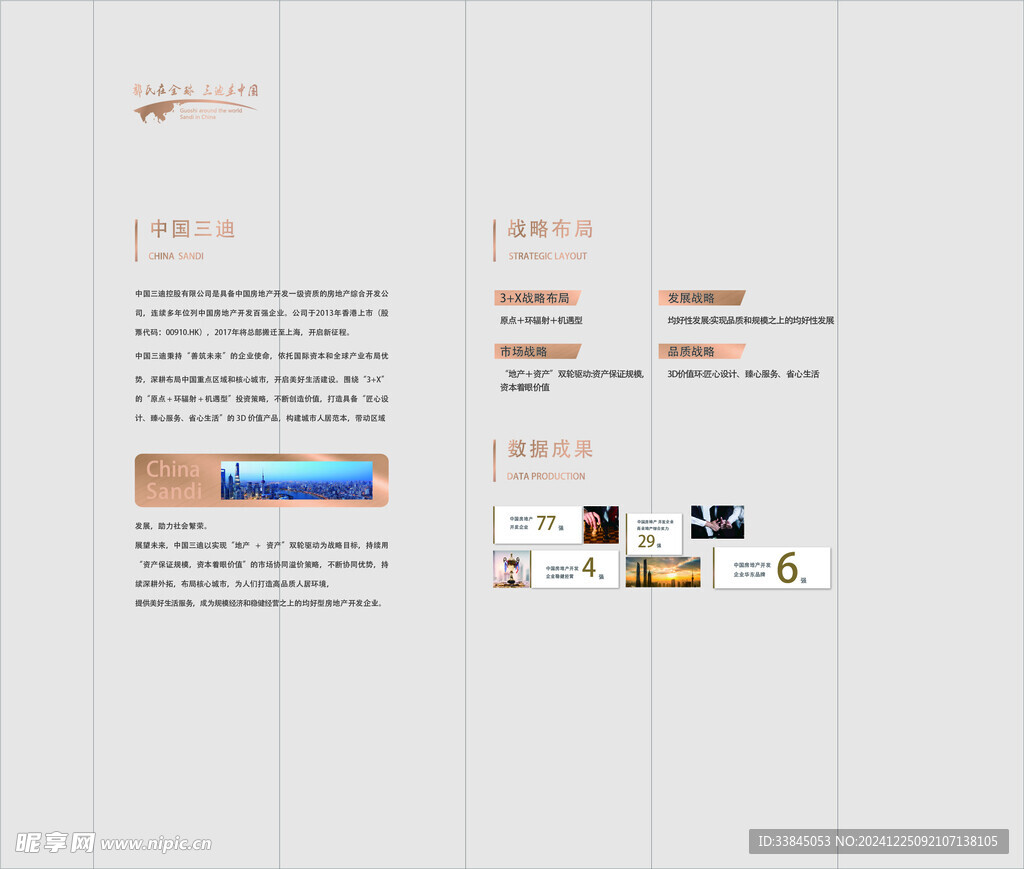Click the line starting 展望未来
Image resolution: width=1024 pixels, height=869 pixels.
[262, 545]
